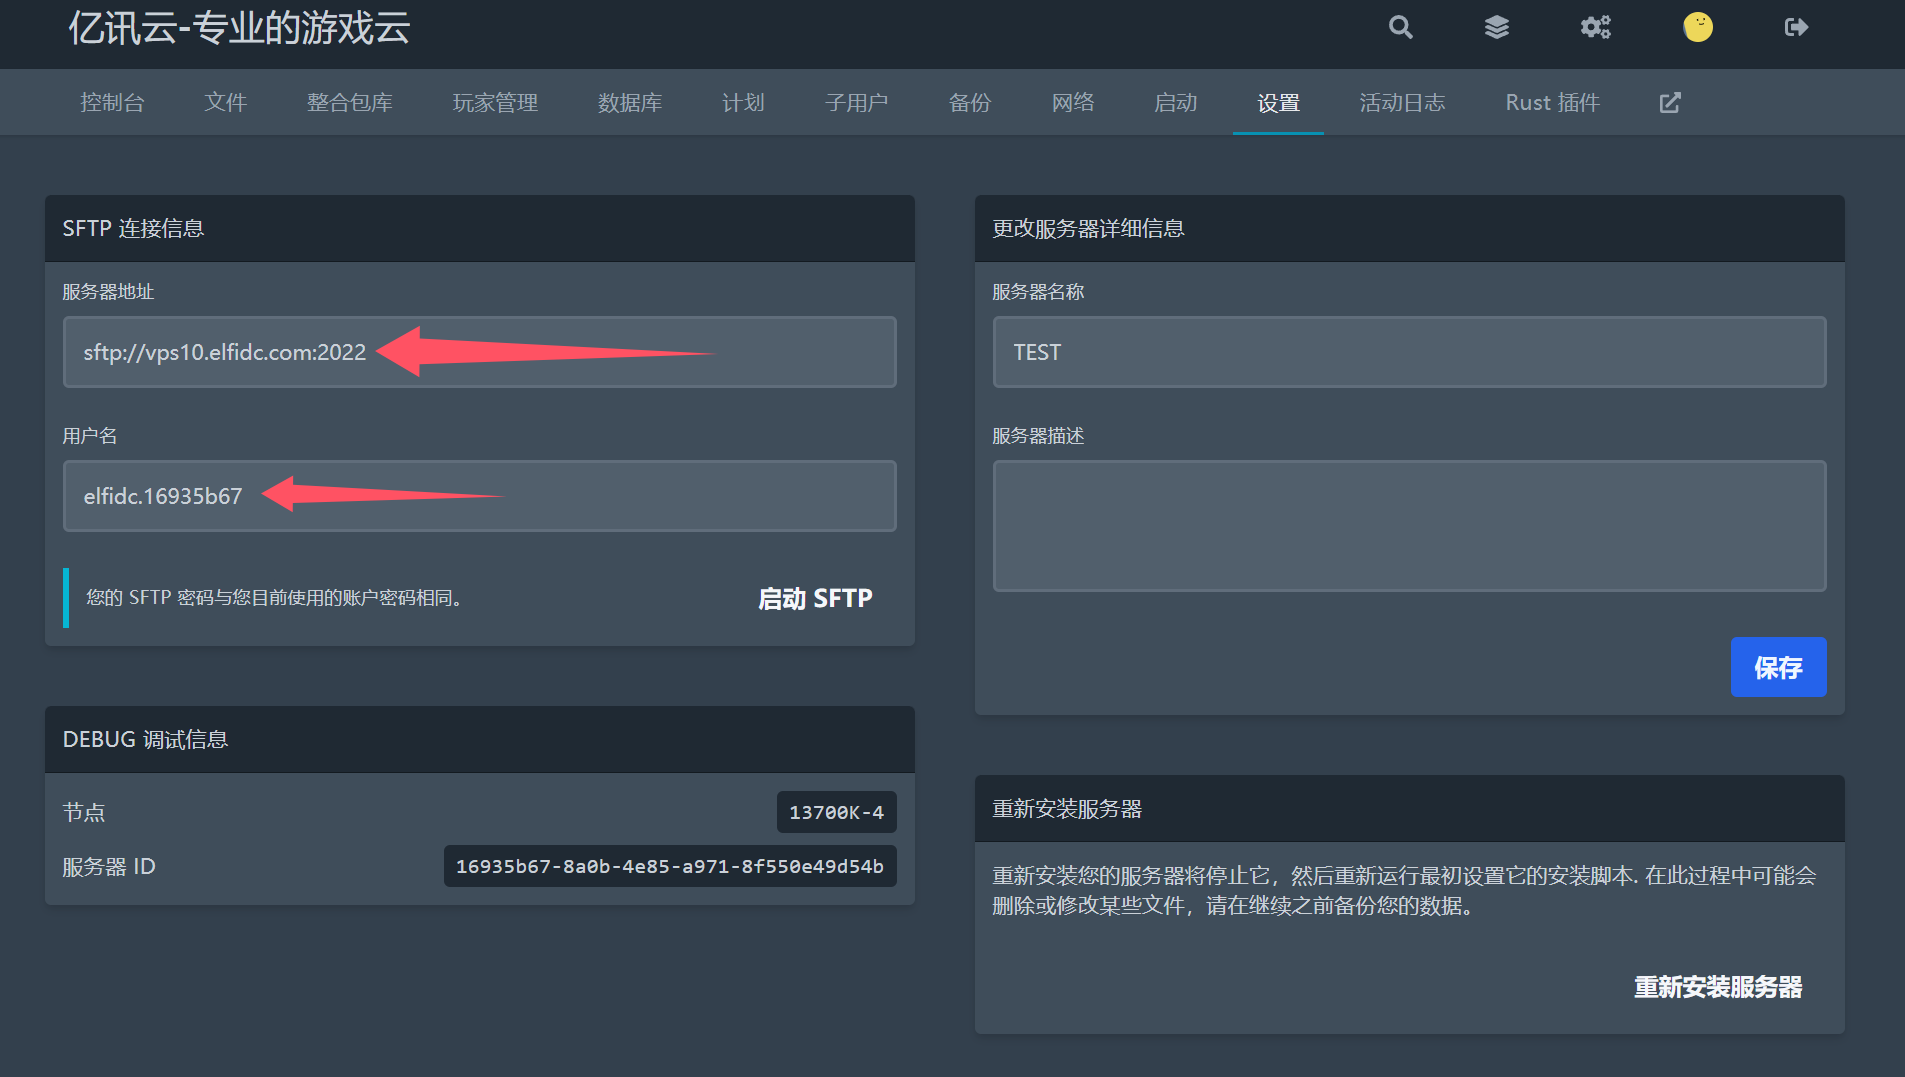Click the elfidc.16935b67 username field
Image resolution: width=1905 pixels, height=1077 pixels.
pyautogui.click(x=479, y=496)
